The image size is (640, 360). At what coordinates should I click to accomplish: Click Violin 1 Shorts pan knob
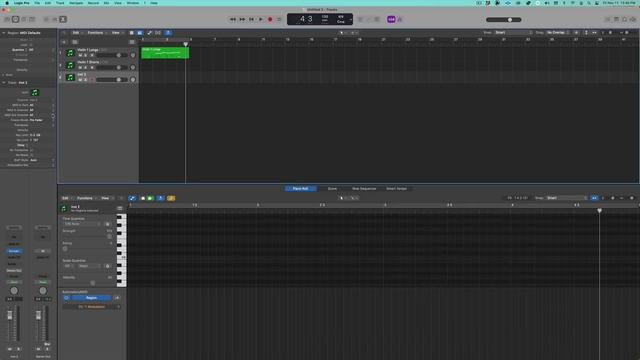click(133, 67)
